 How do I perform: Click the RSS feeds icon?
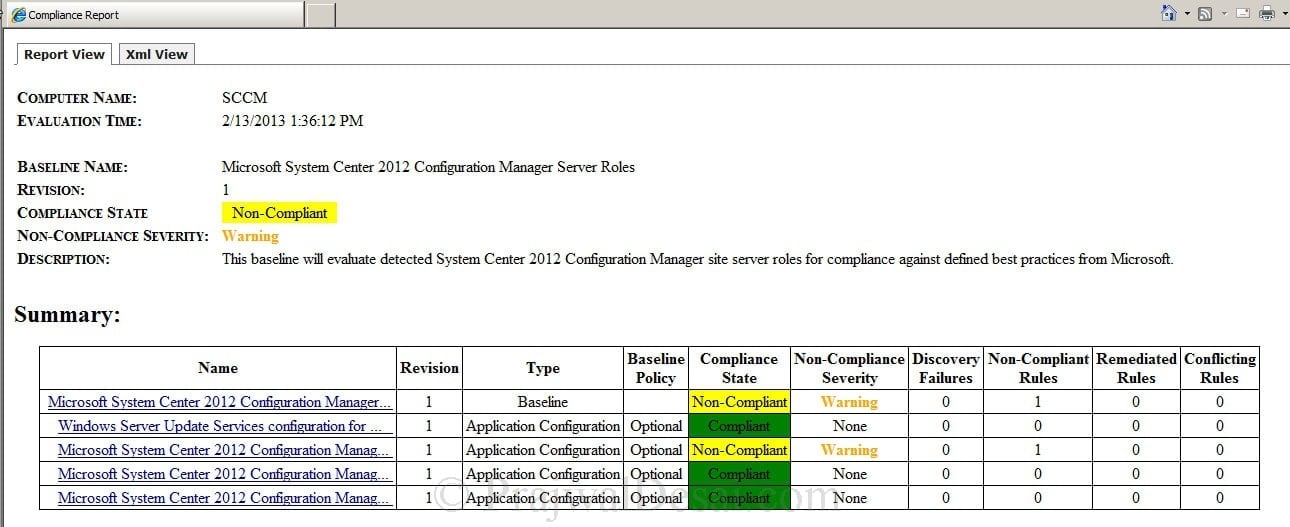click(1205, 14)
